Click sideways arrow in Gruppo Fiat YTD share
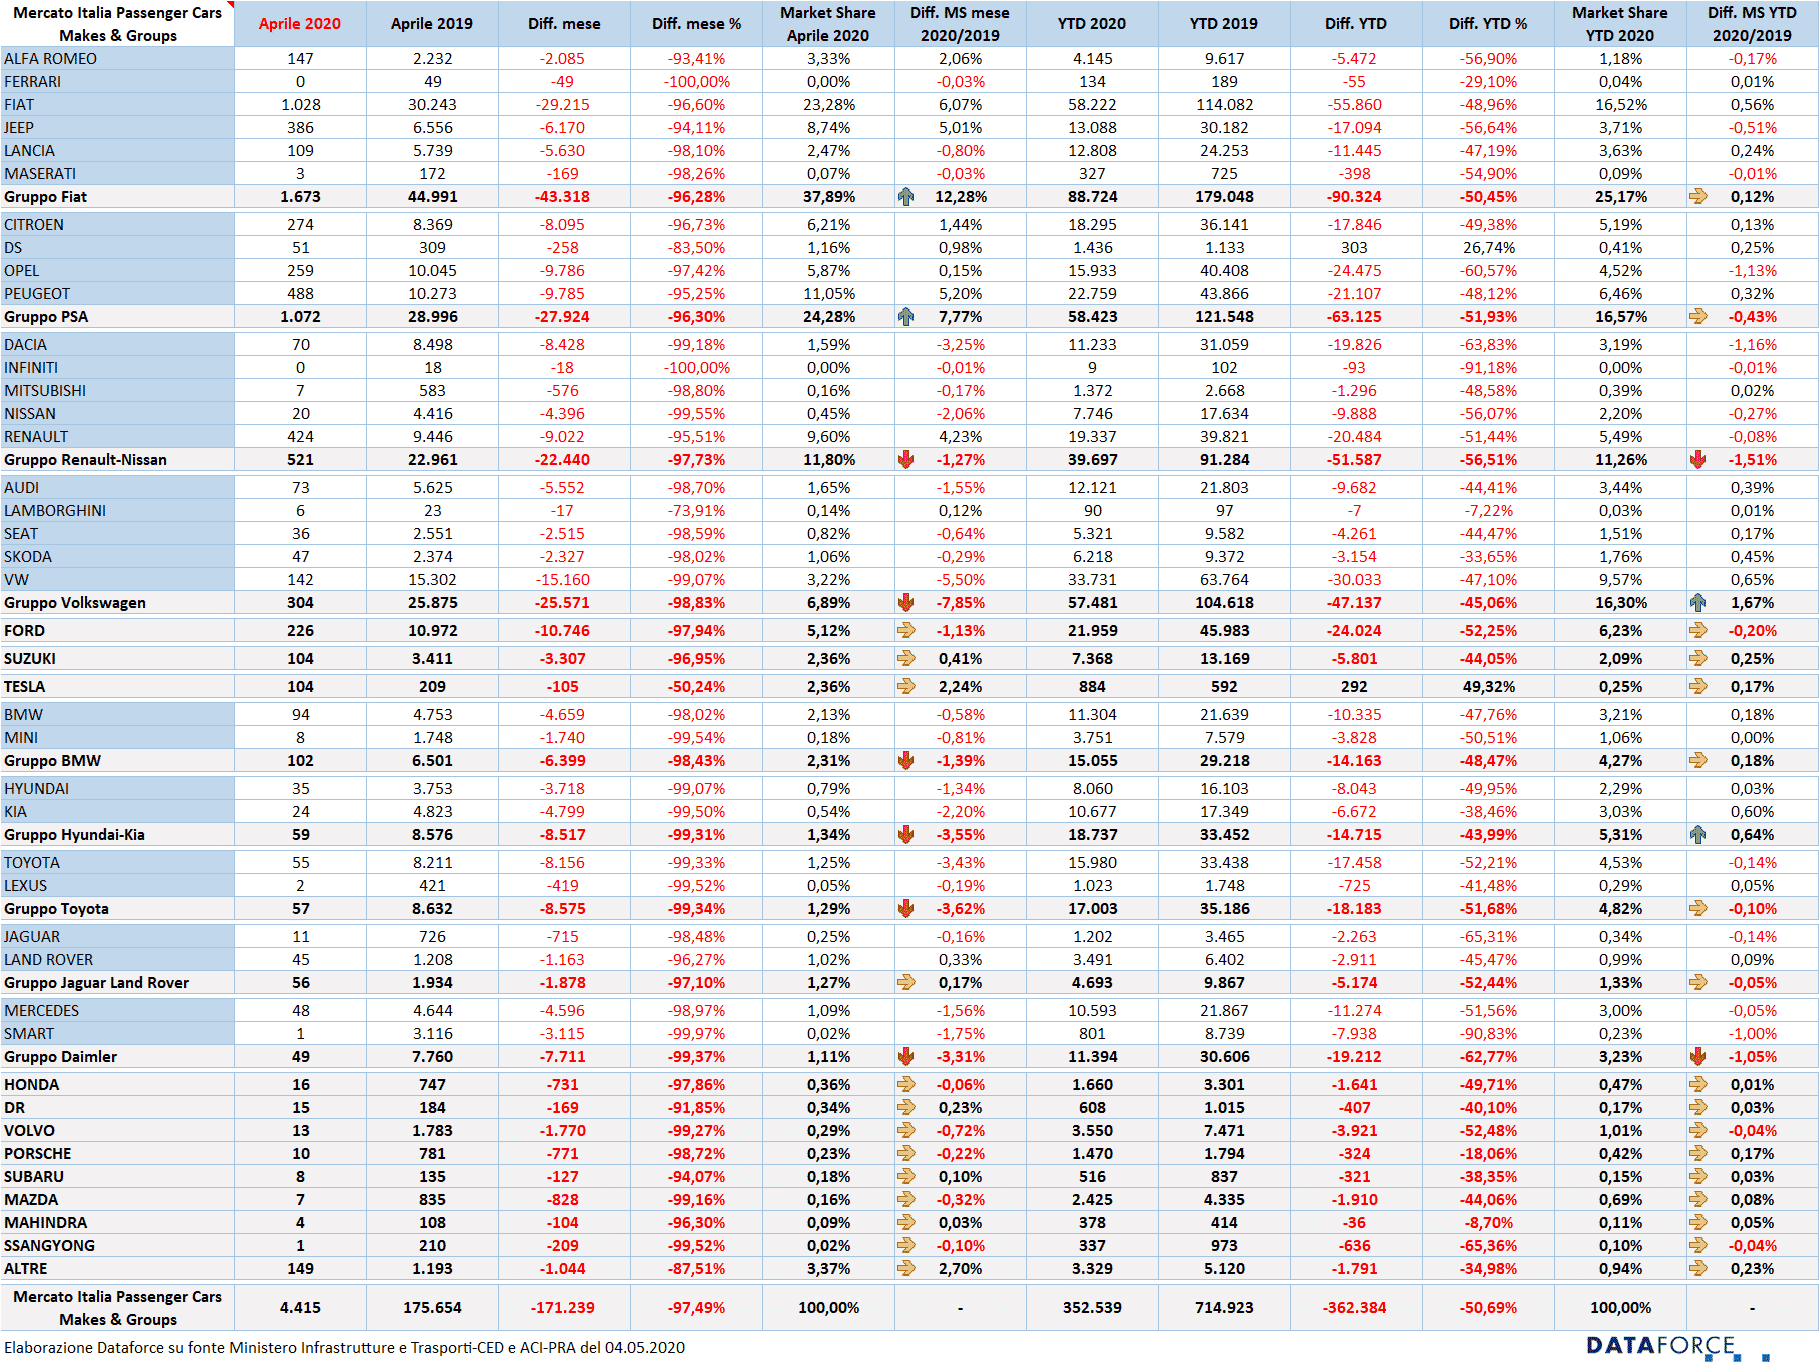The image size is (1819, 1366). 1698,197
